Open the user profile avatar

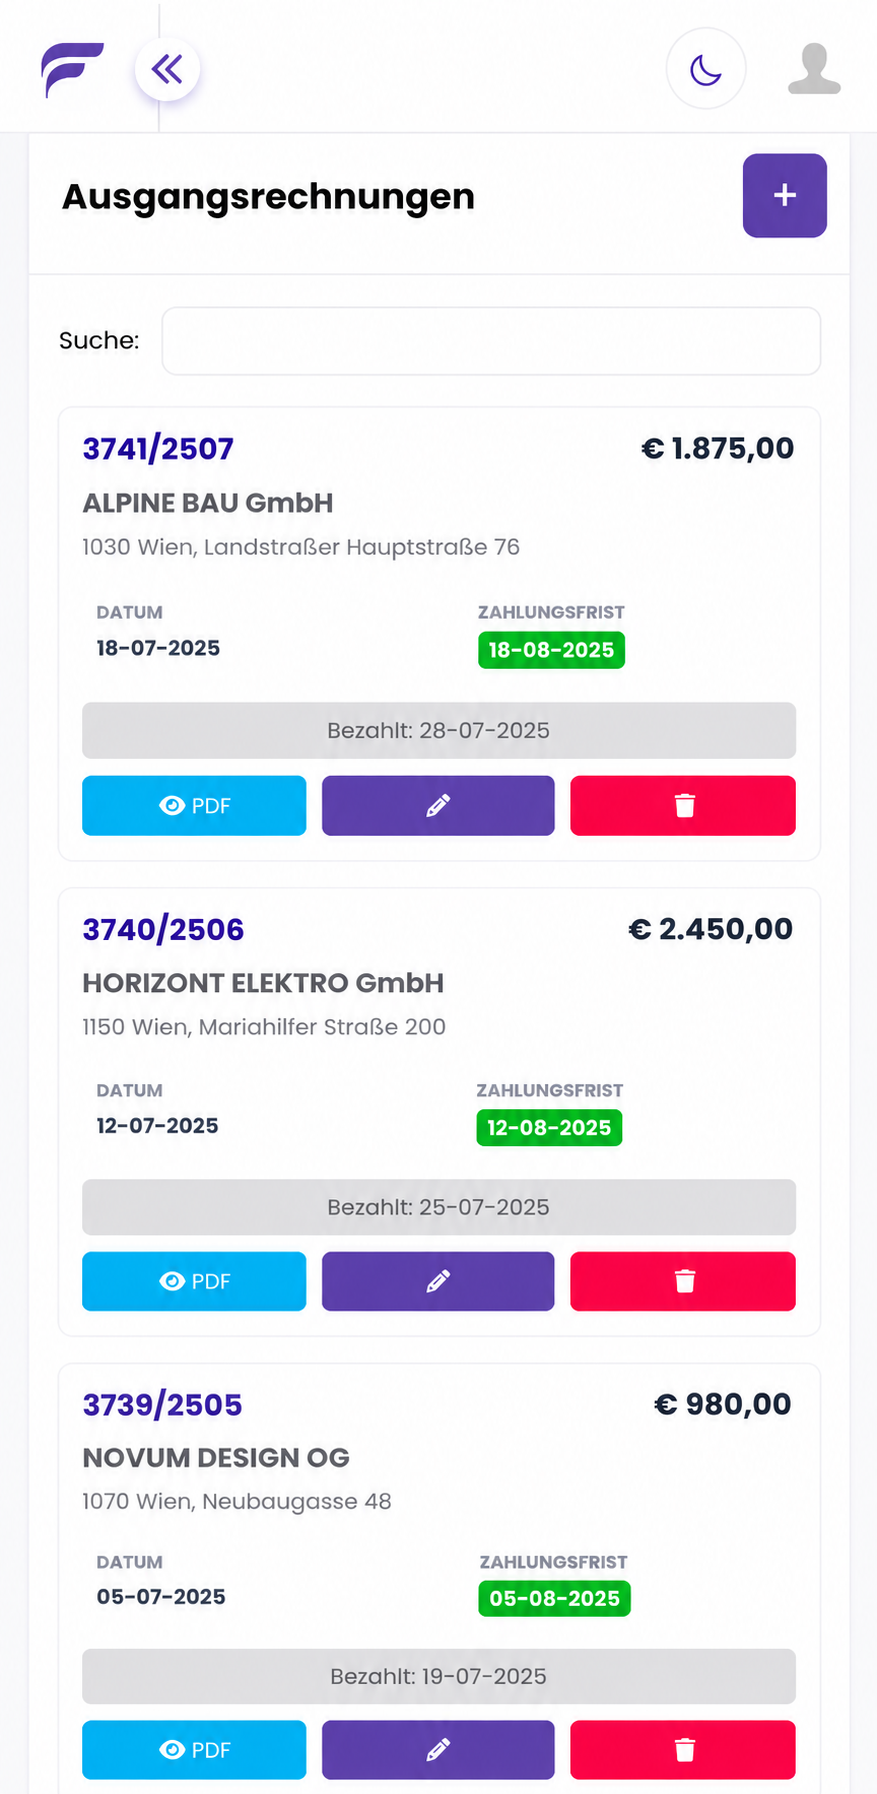pyautogui.click(x=814, y=69)
